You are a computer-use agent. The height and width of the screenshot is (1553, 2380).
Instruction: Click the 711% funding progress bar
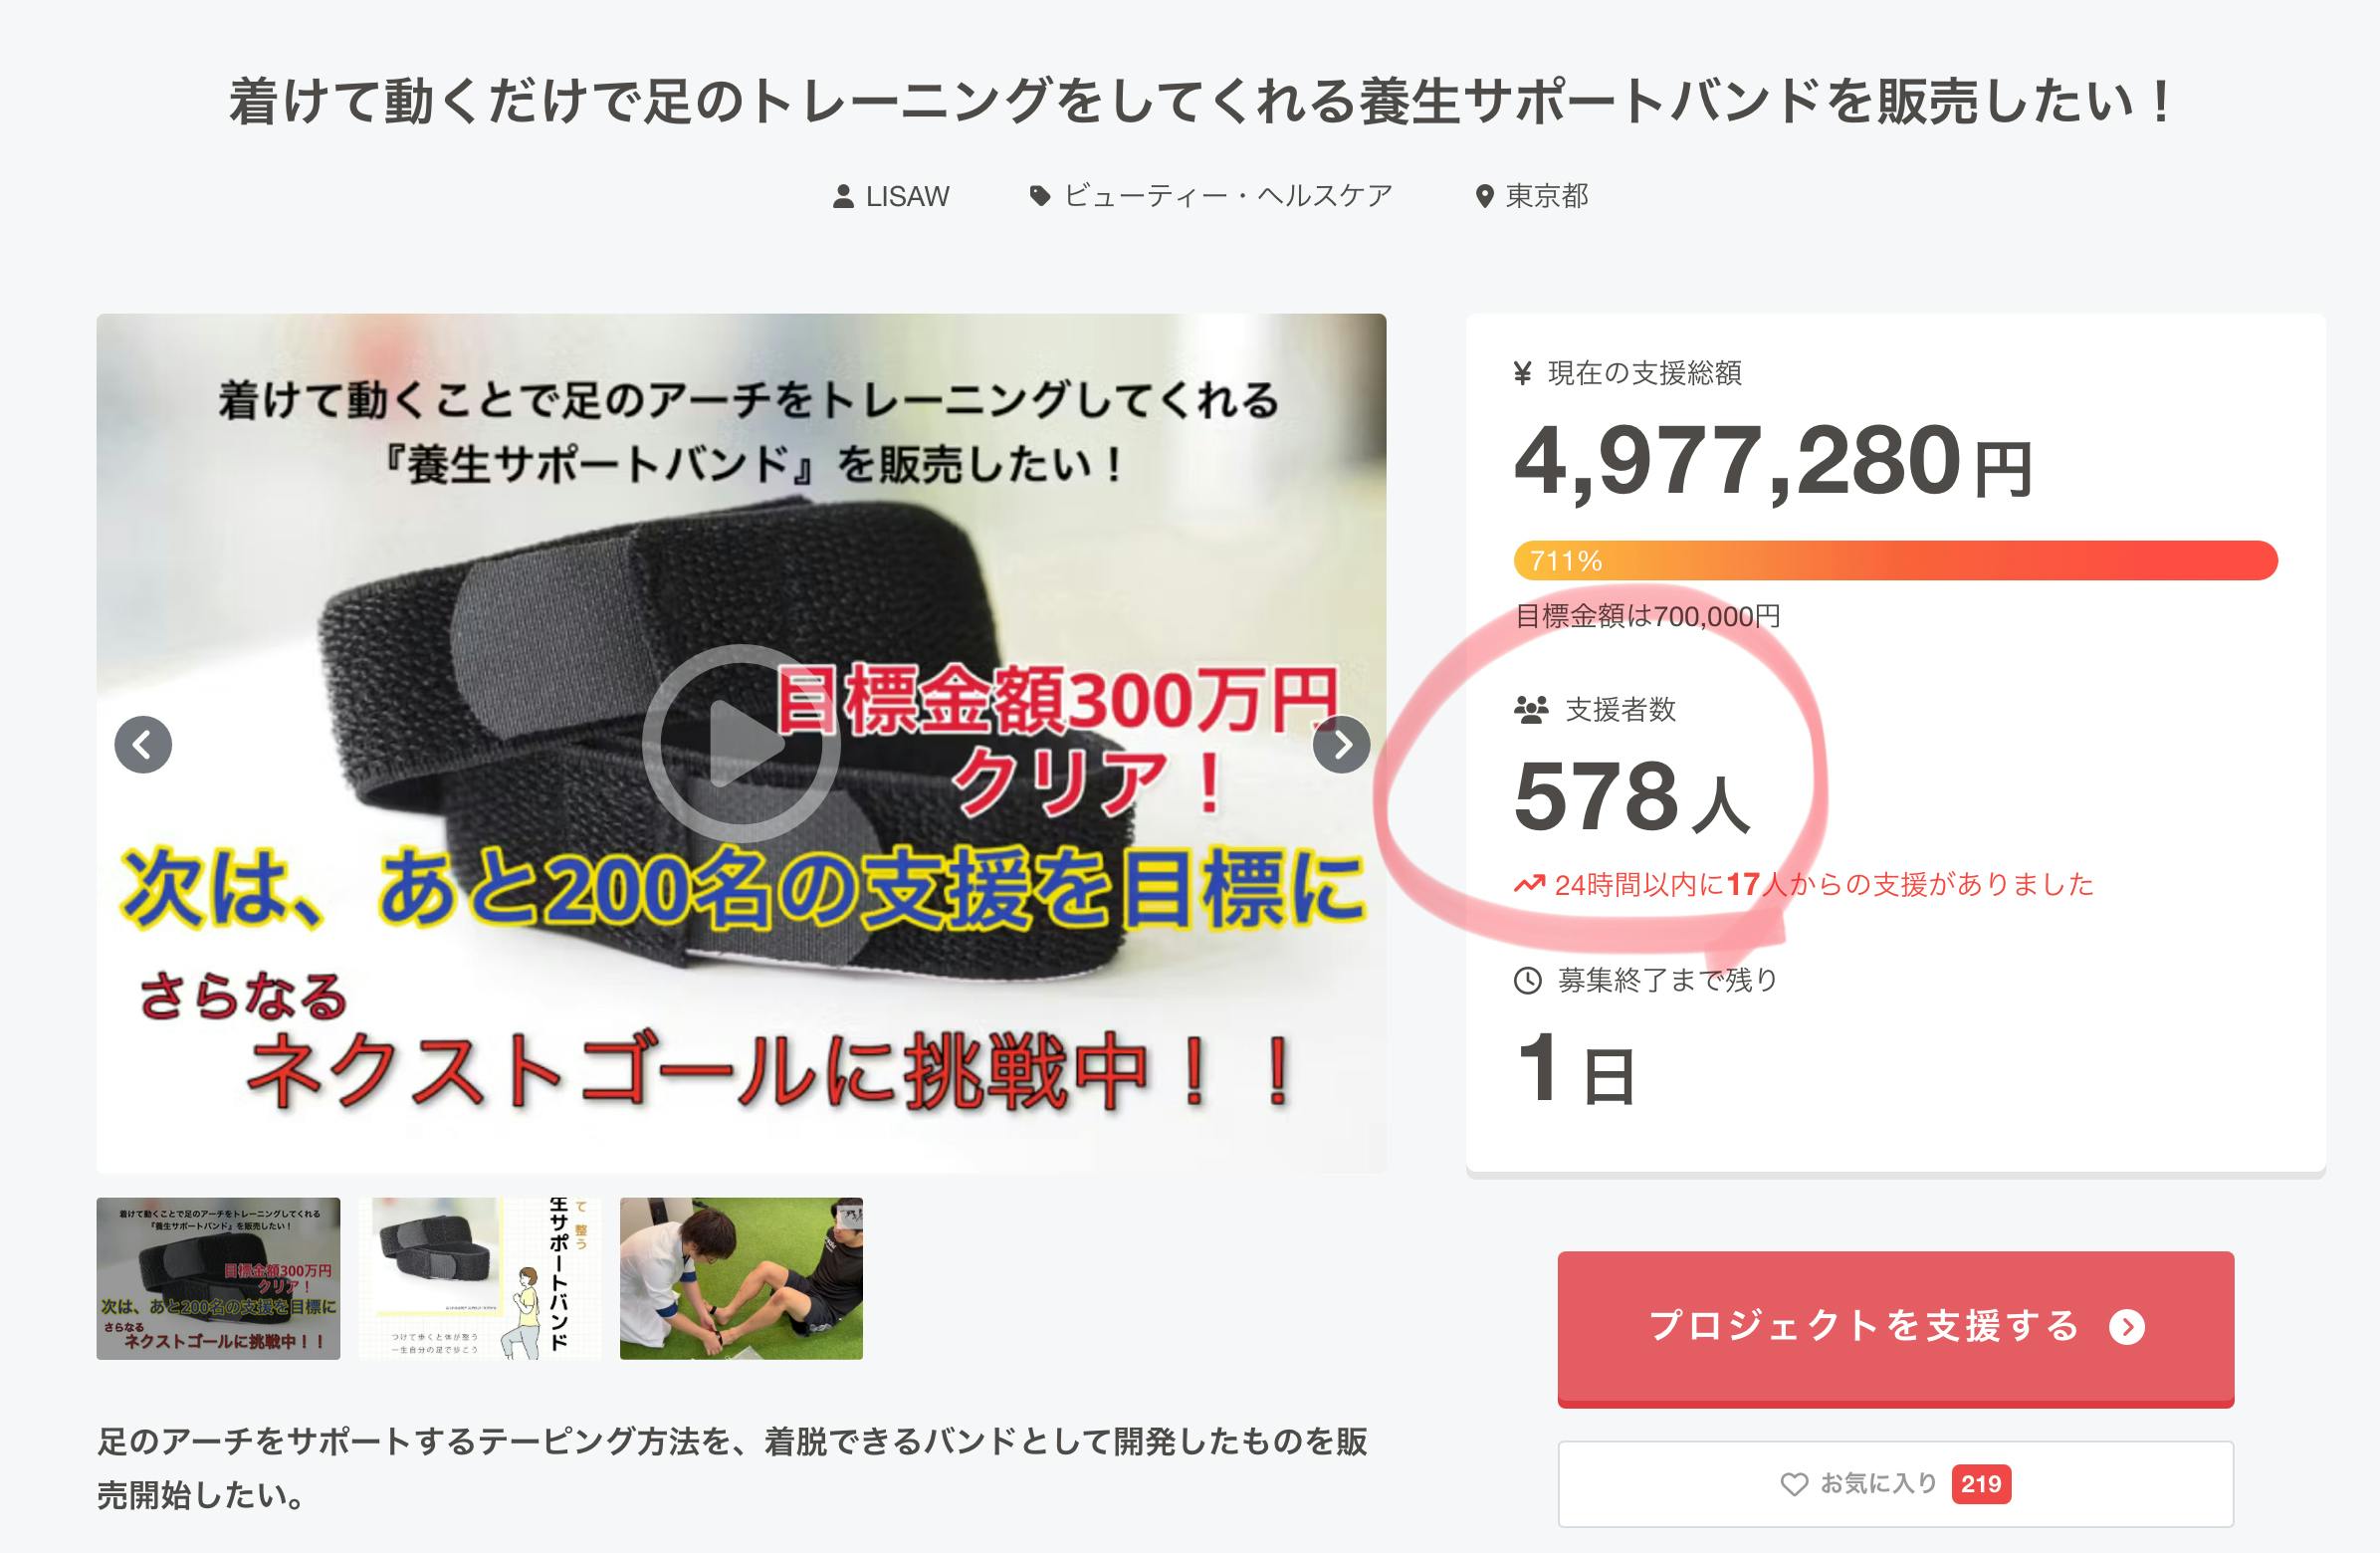click(1895, 560)
